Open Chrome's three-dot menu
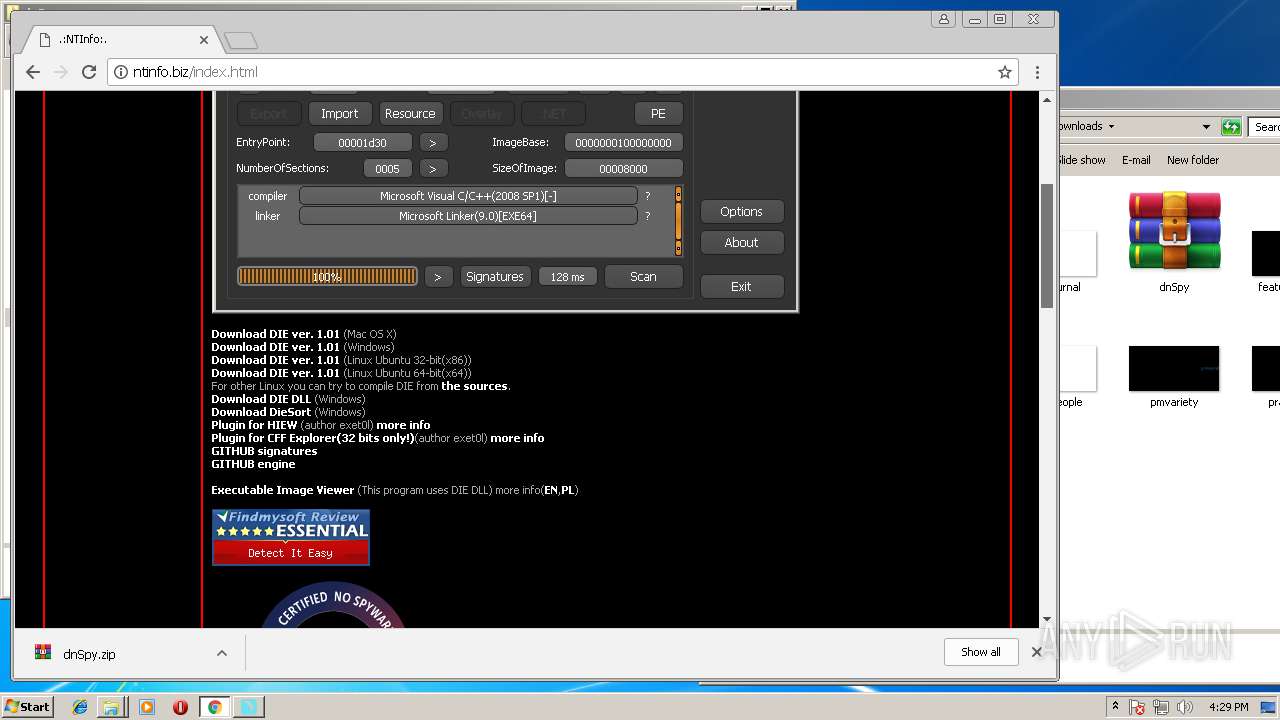1280x720 pixels. point(1037,72)
